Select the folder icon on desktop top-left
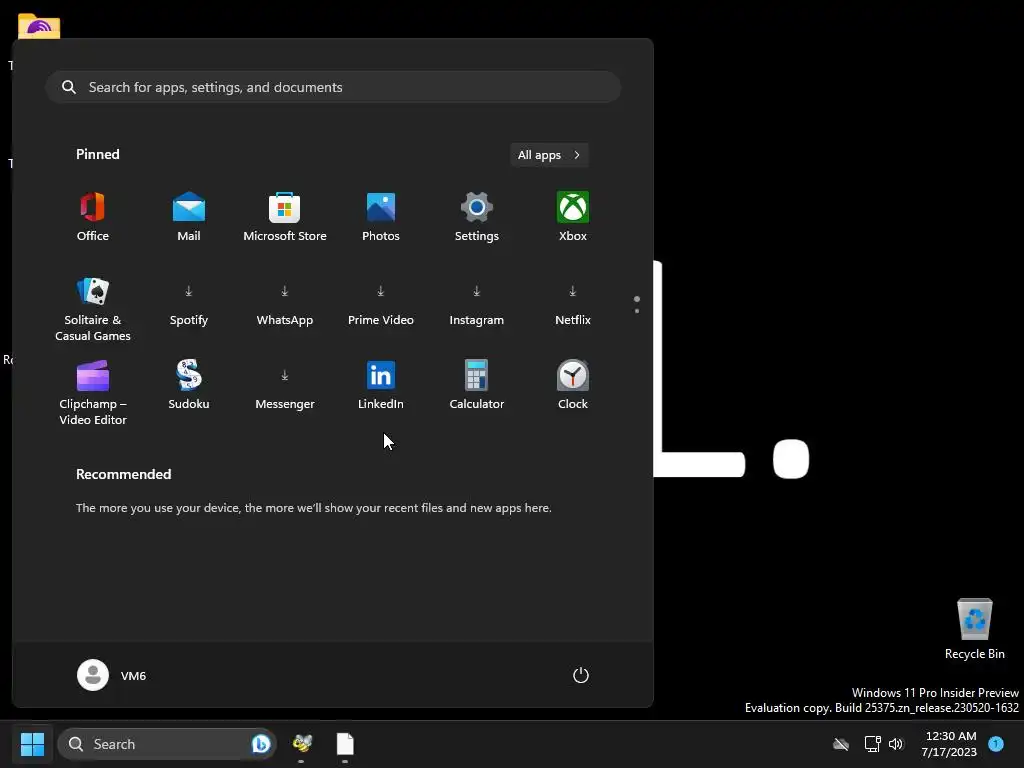1024x768 pixels. [x=39, y=25]
